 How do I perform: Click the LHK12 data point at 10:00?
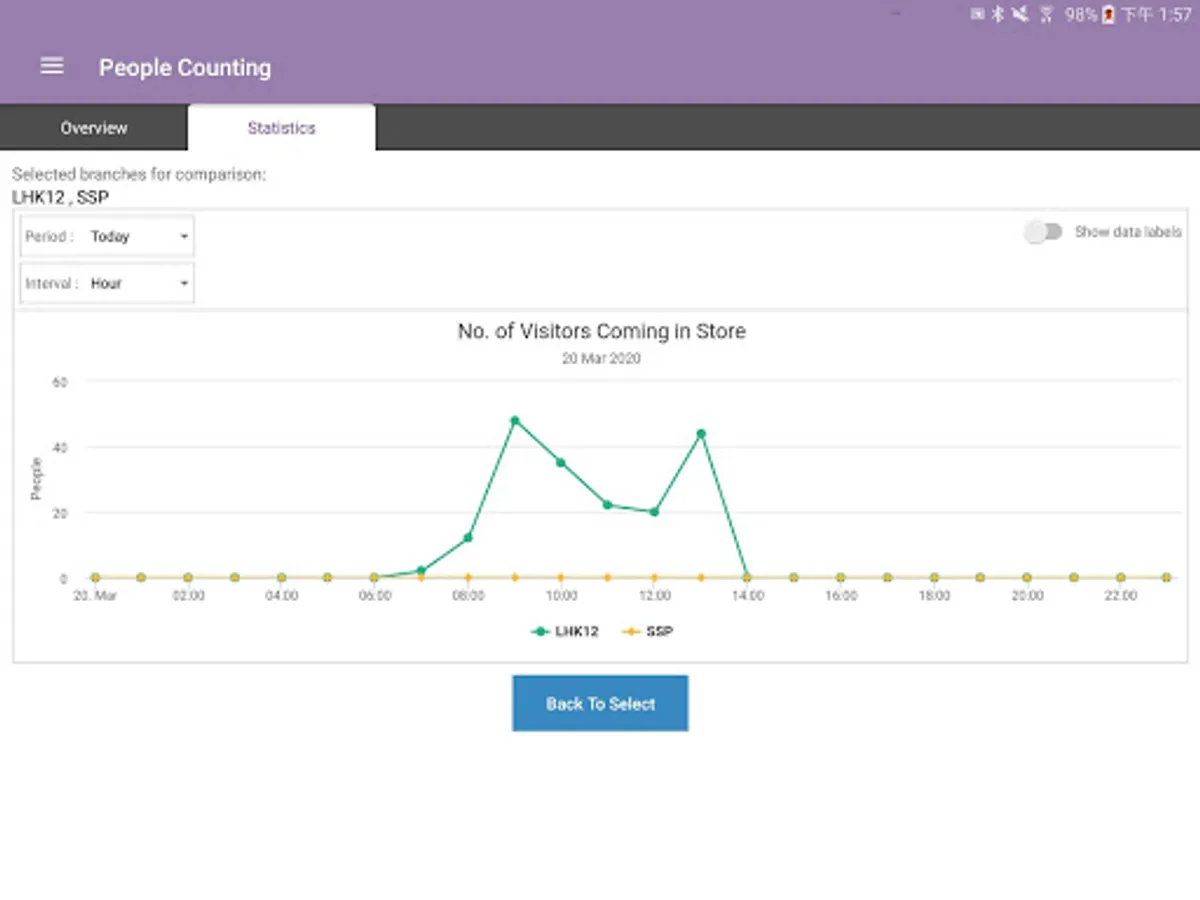coord(561,462)
